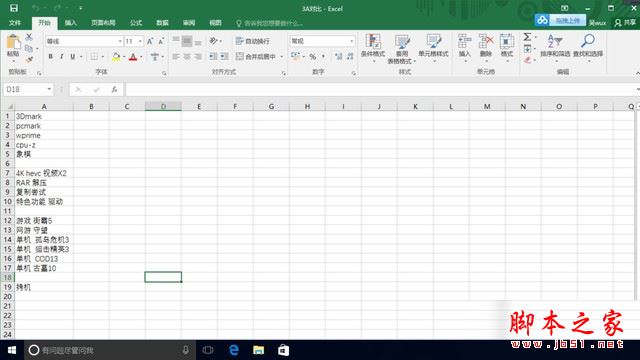The image size is (640, 360).
Task: Decrease font size with small A
Action: tap(161, 41)
